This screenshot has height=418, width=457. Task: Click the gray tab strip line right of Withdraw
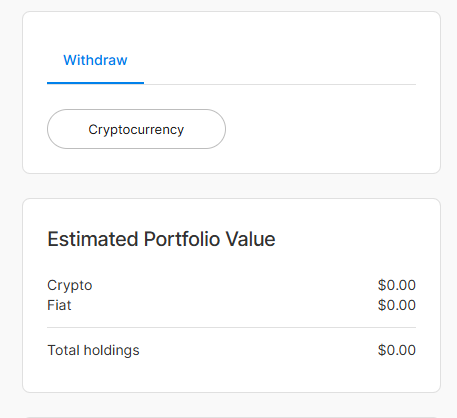pyautogui.click(x=280, y=84)
